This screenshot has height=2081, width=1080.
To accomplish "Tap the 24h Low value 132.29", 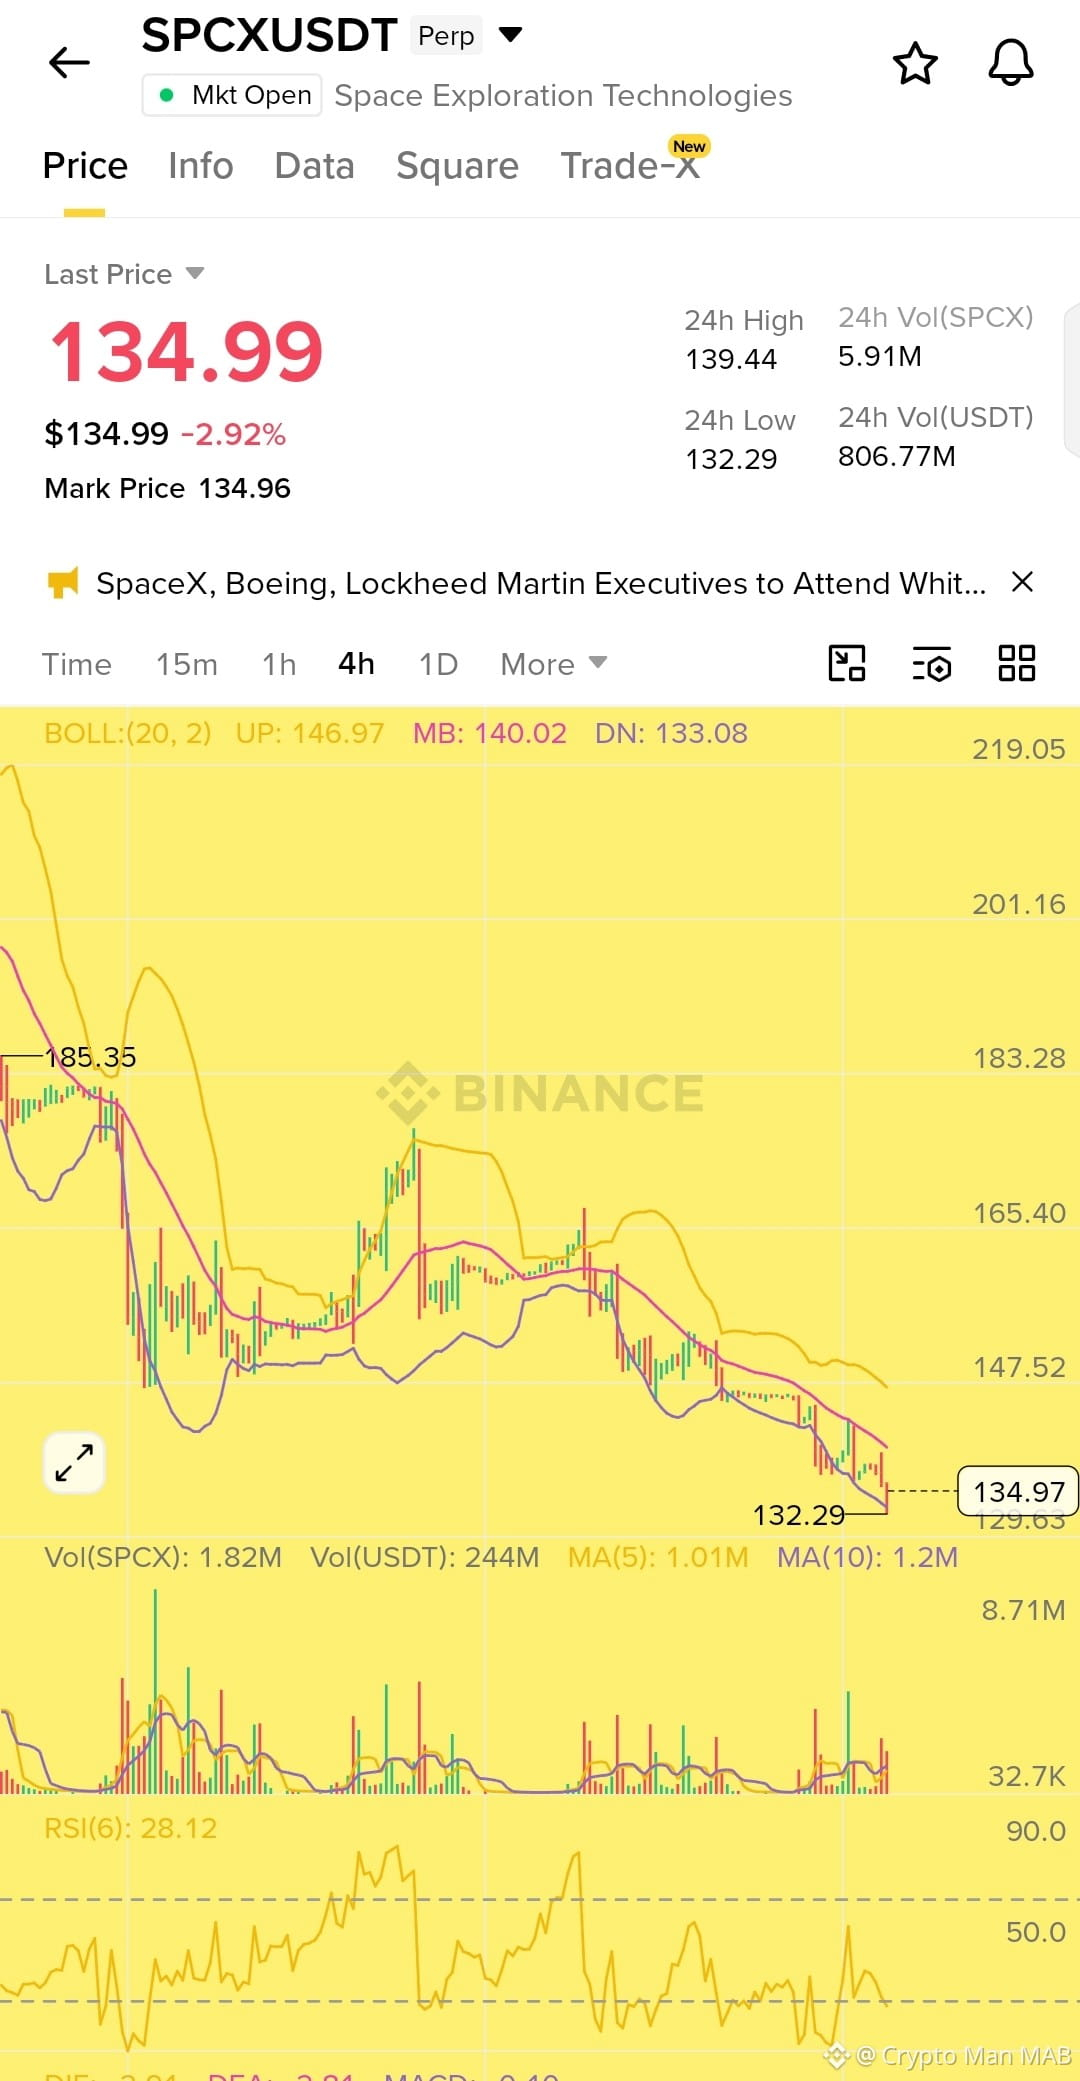I will [731, 459].
